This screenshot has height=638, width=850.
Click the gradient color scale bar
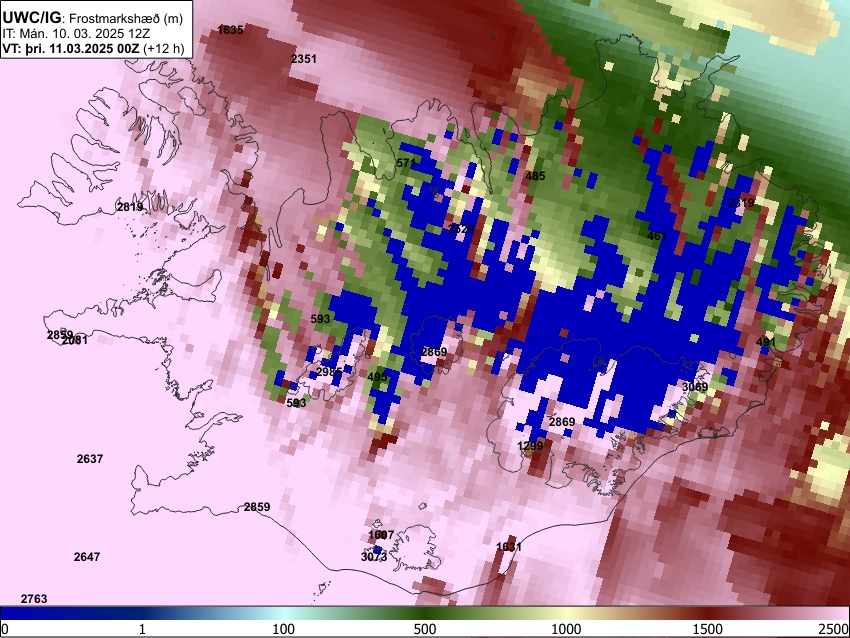[425, 613]
